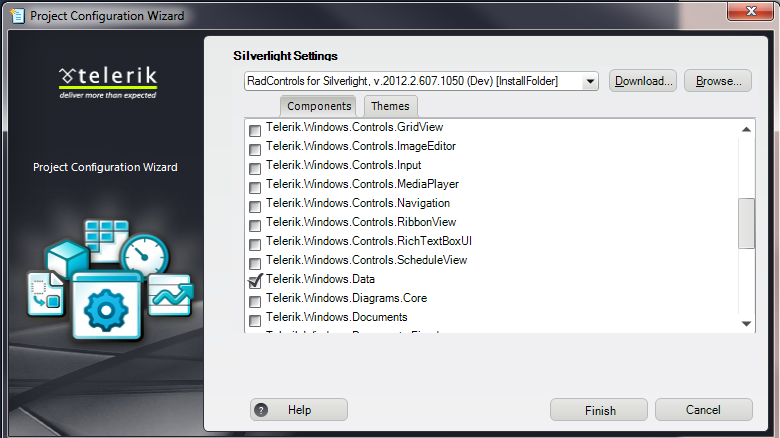Click the components list scrollbar thumb
780x438 pixels.
point(746,223)
